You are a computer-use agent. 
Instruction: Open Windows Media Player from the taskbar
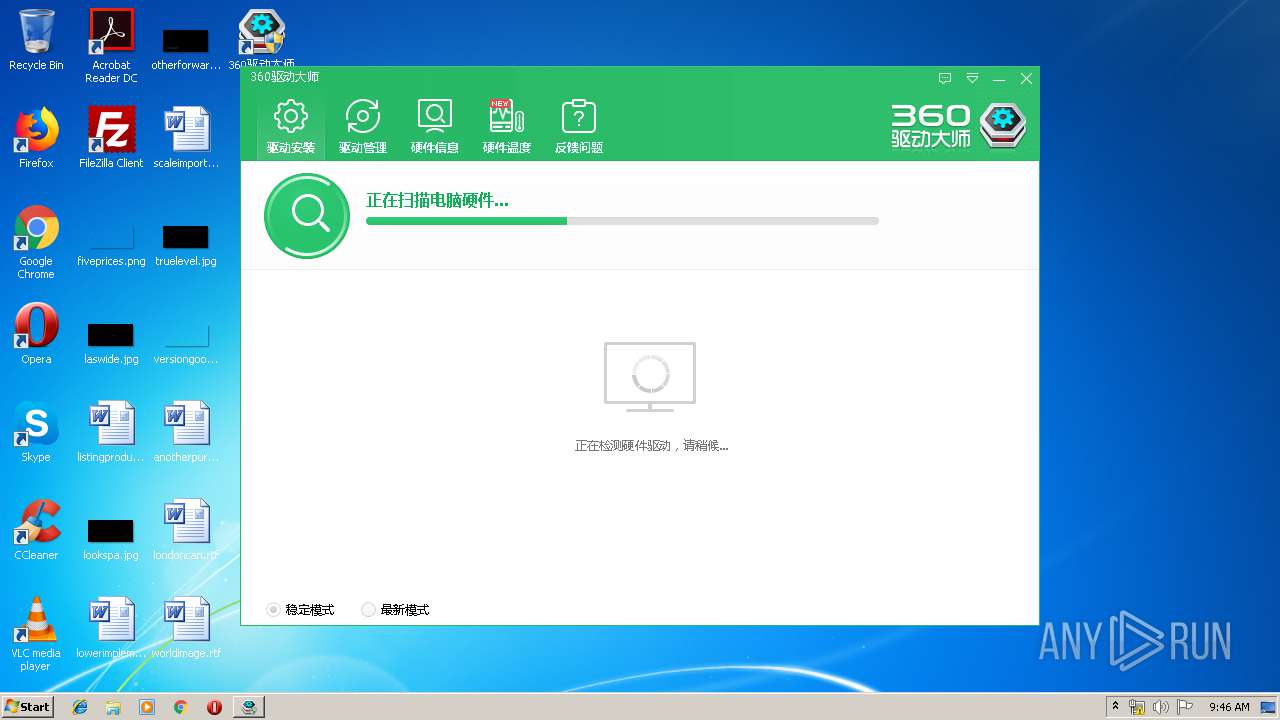(147, 707)
